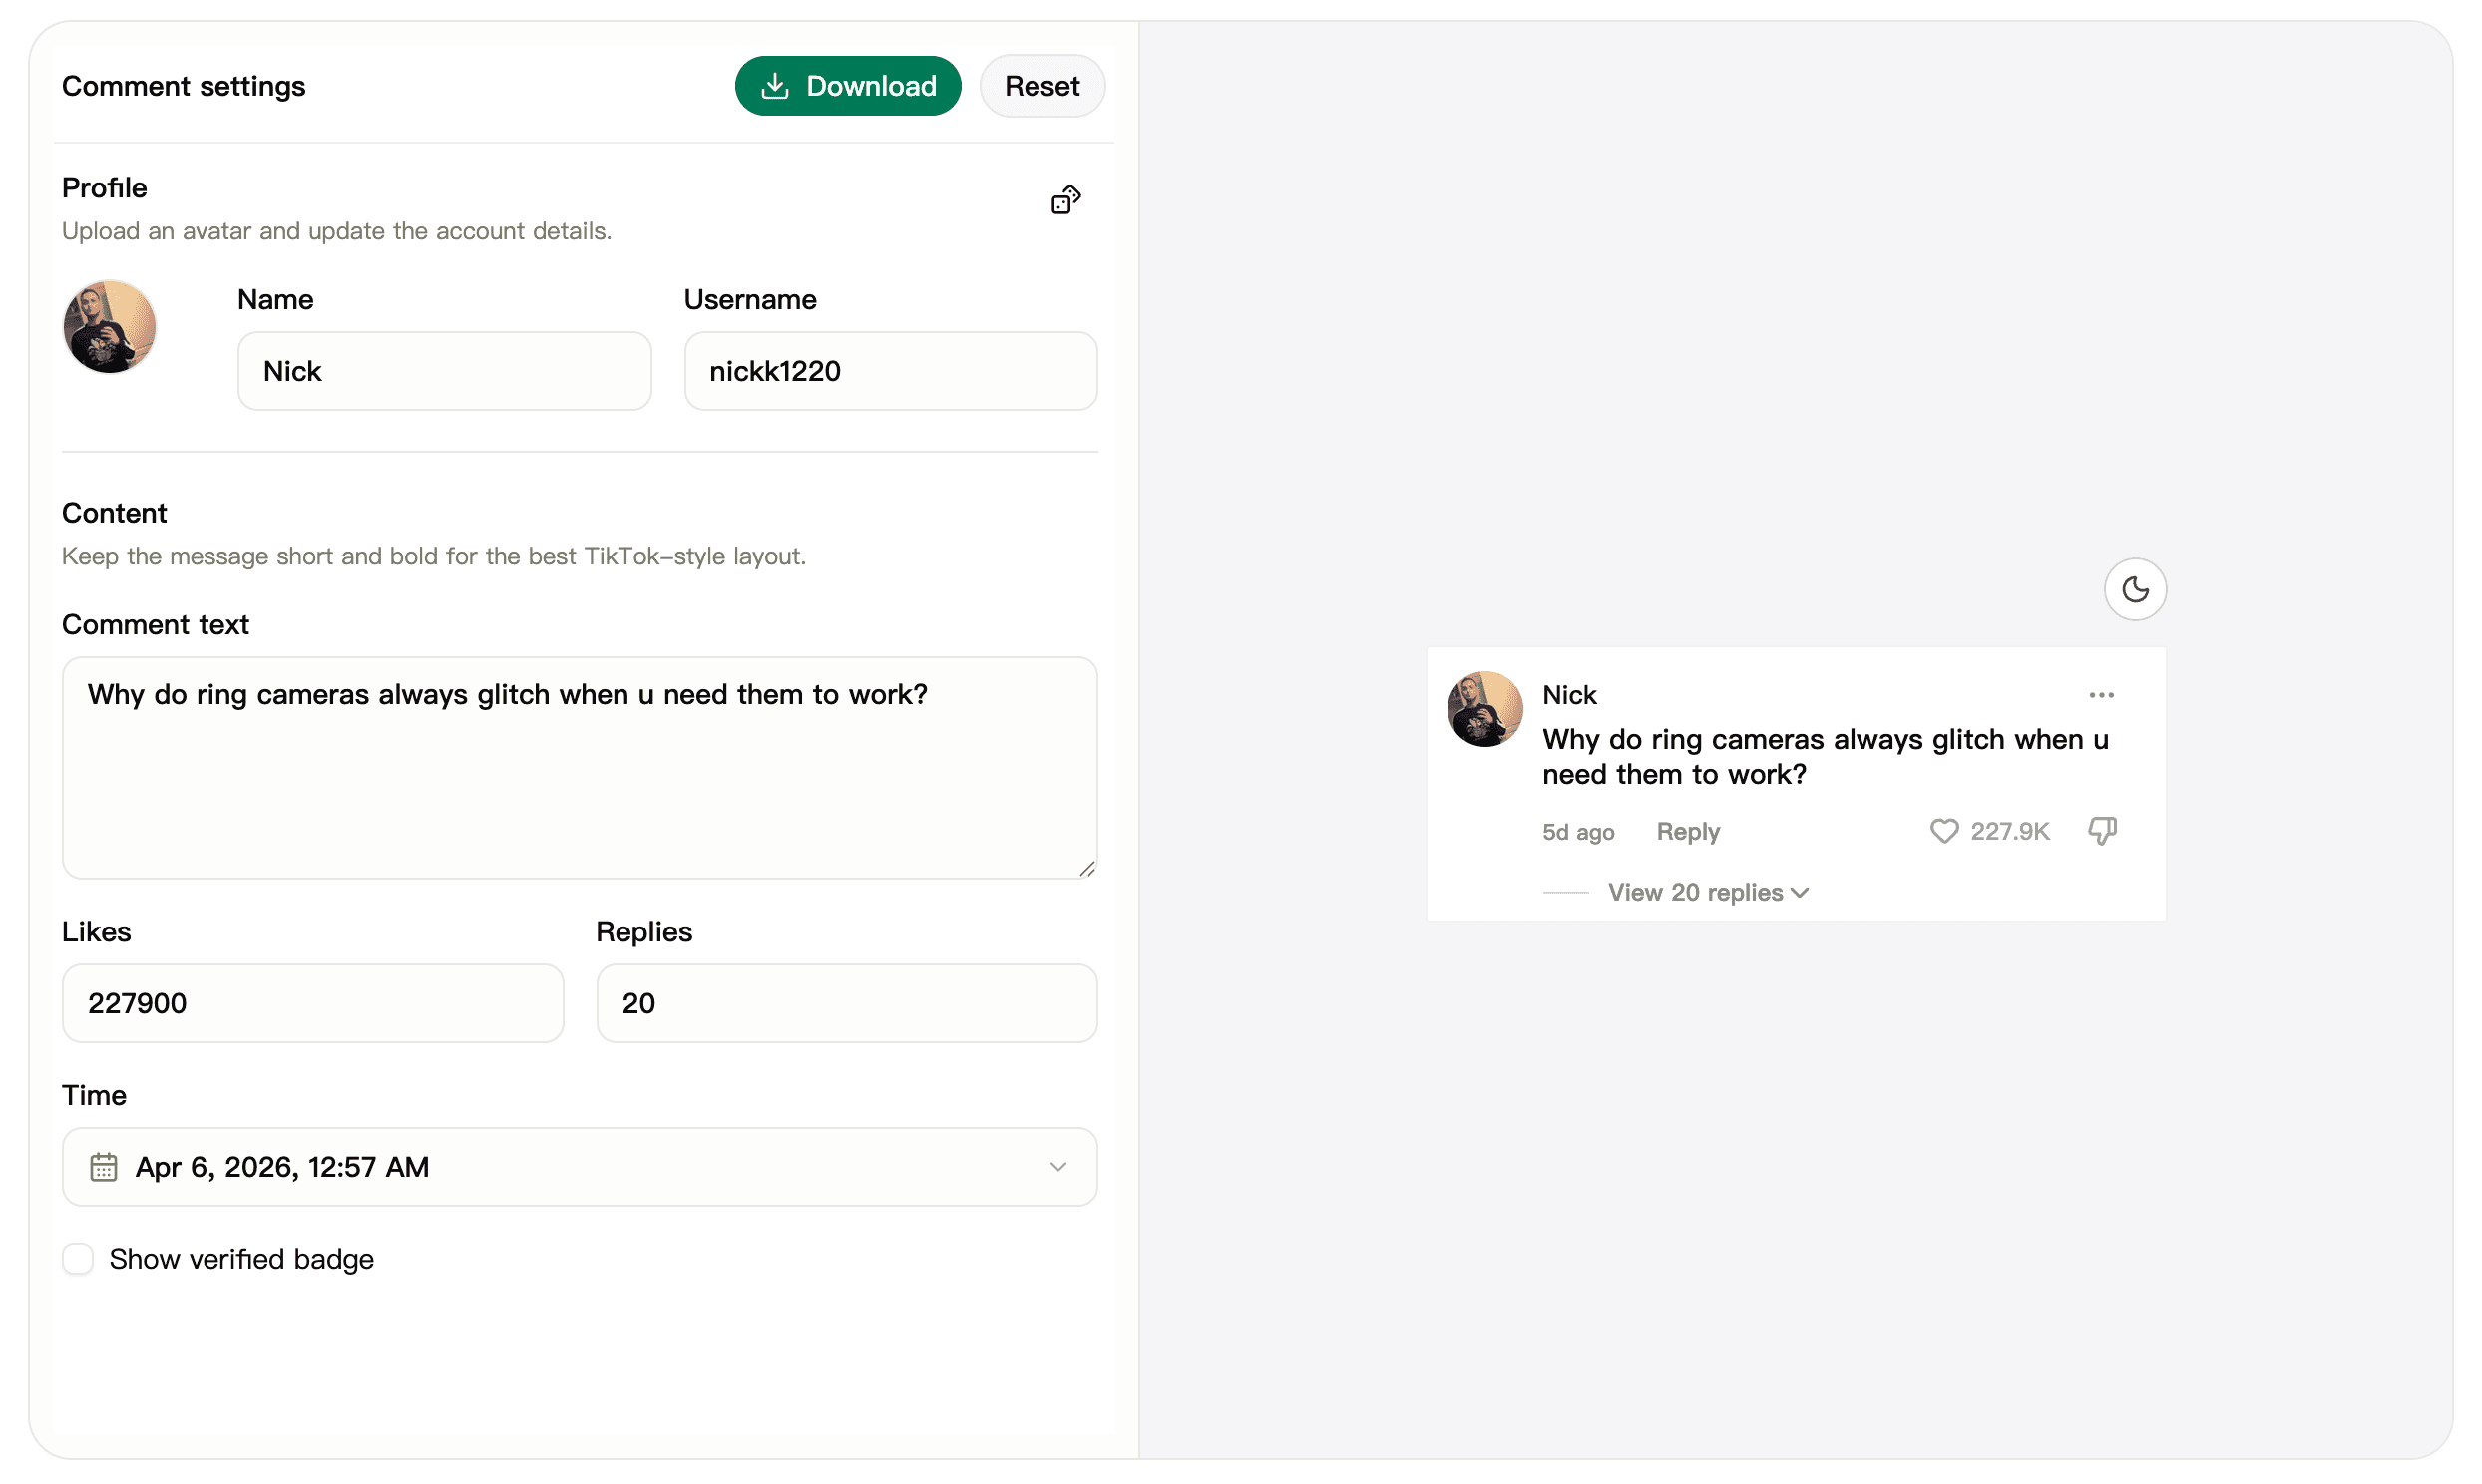This screenshot has width=2482, height=1484.
Task: Click the download arrow icon on Download button
Action: [x=776, y=85]
